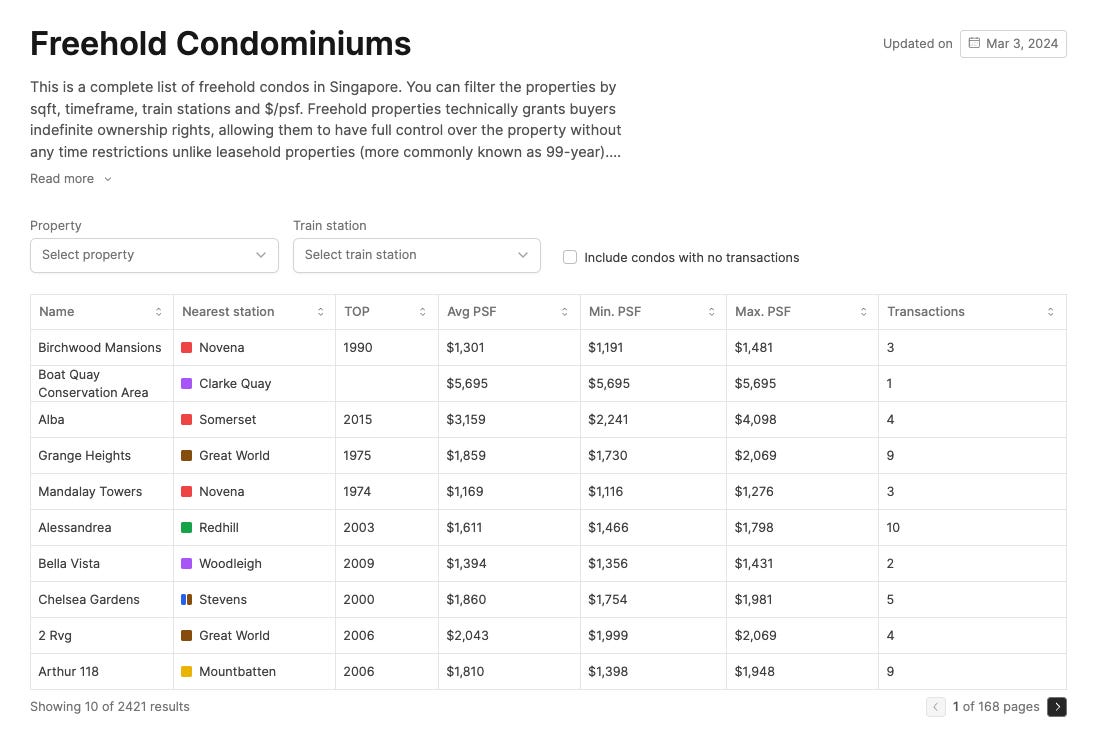Click the previous page arrow
1095x750 pixels.
pos(936,707)
